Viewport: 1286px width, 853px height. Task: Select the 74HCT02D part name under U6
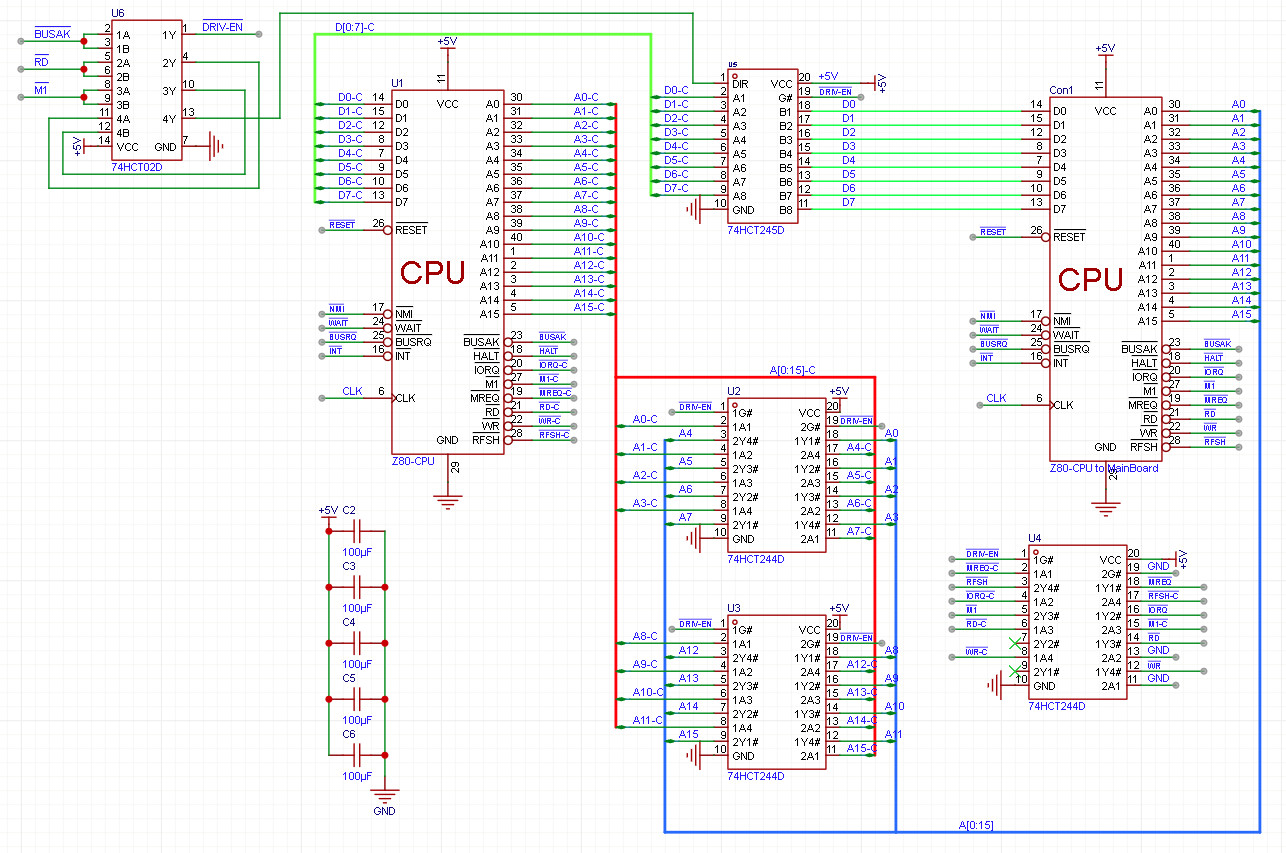tap(137, 167)
